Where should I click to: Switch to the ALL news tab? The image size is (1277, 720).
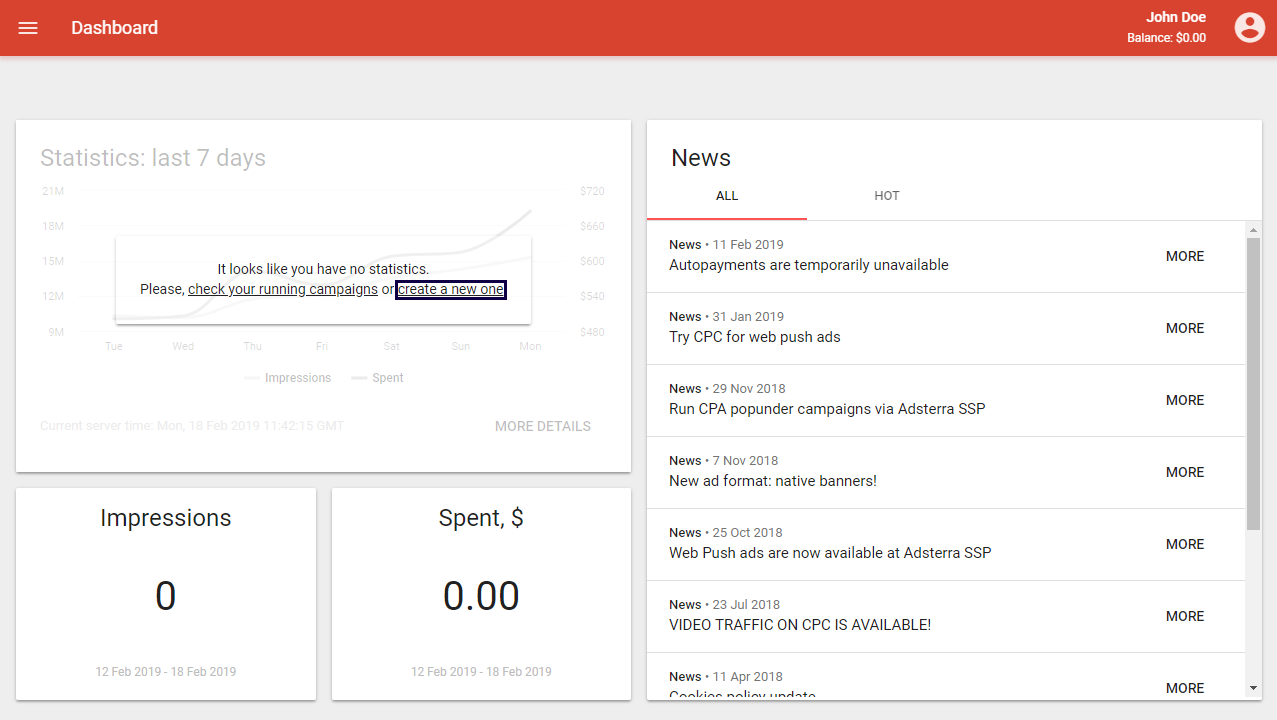pos(727,196)
